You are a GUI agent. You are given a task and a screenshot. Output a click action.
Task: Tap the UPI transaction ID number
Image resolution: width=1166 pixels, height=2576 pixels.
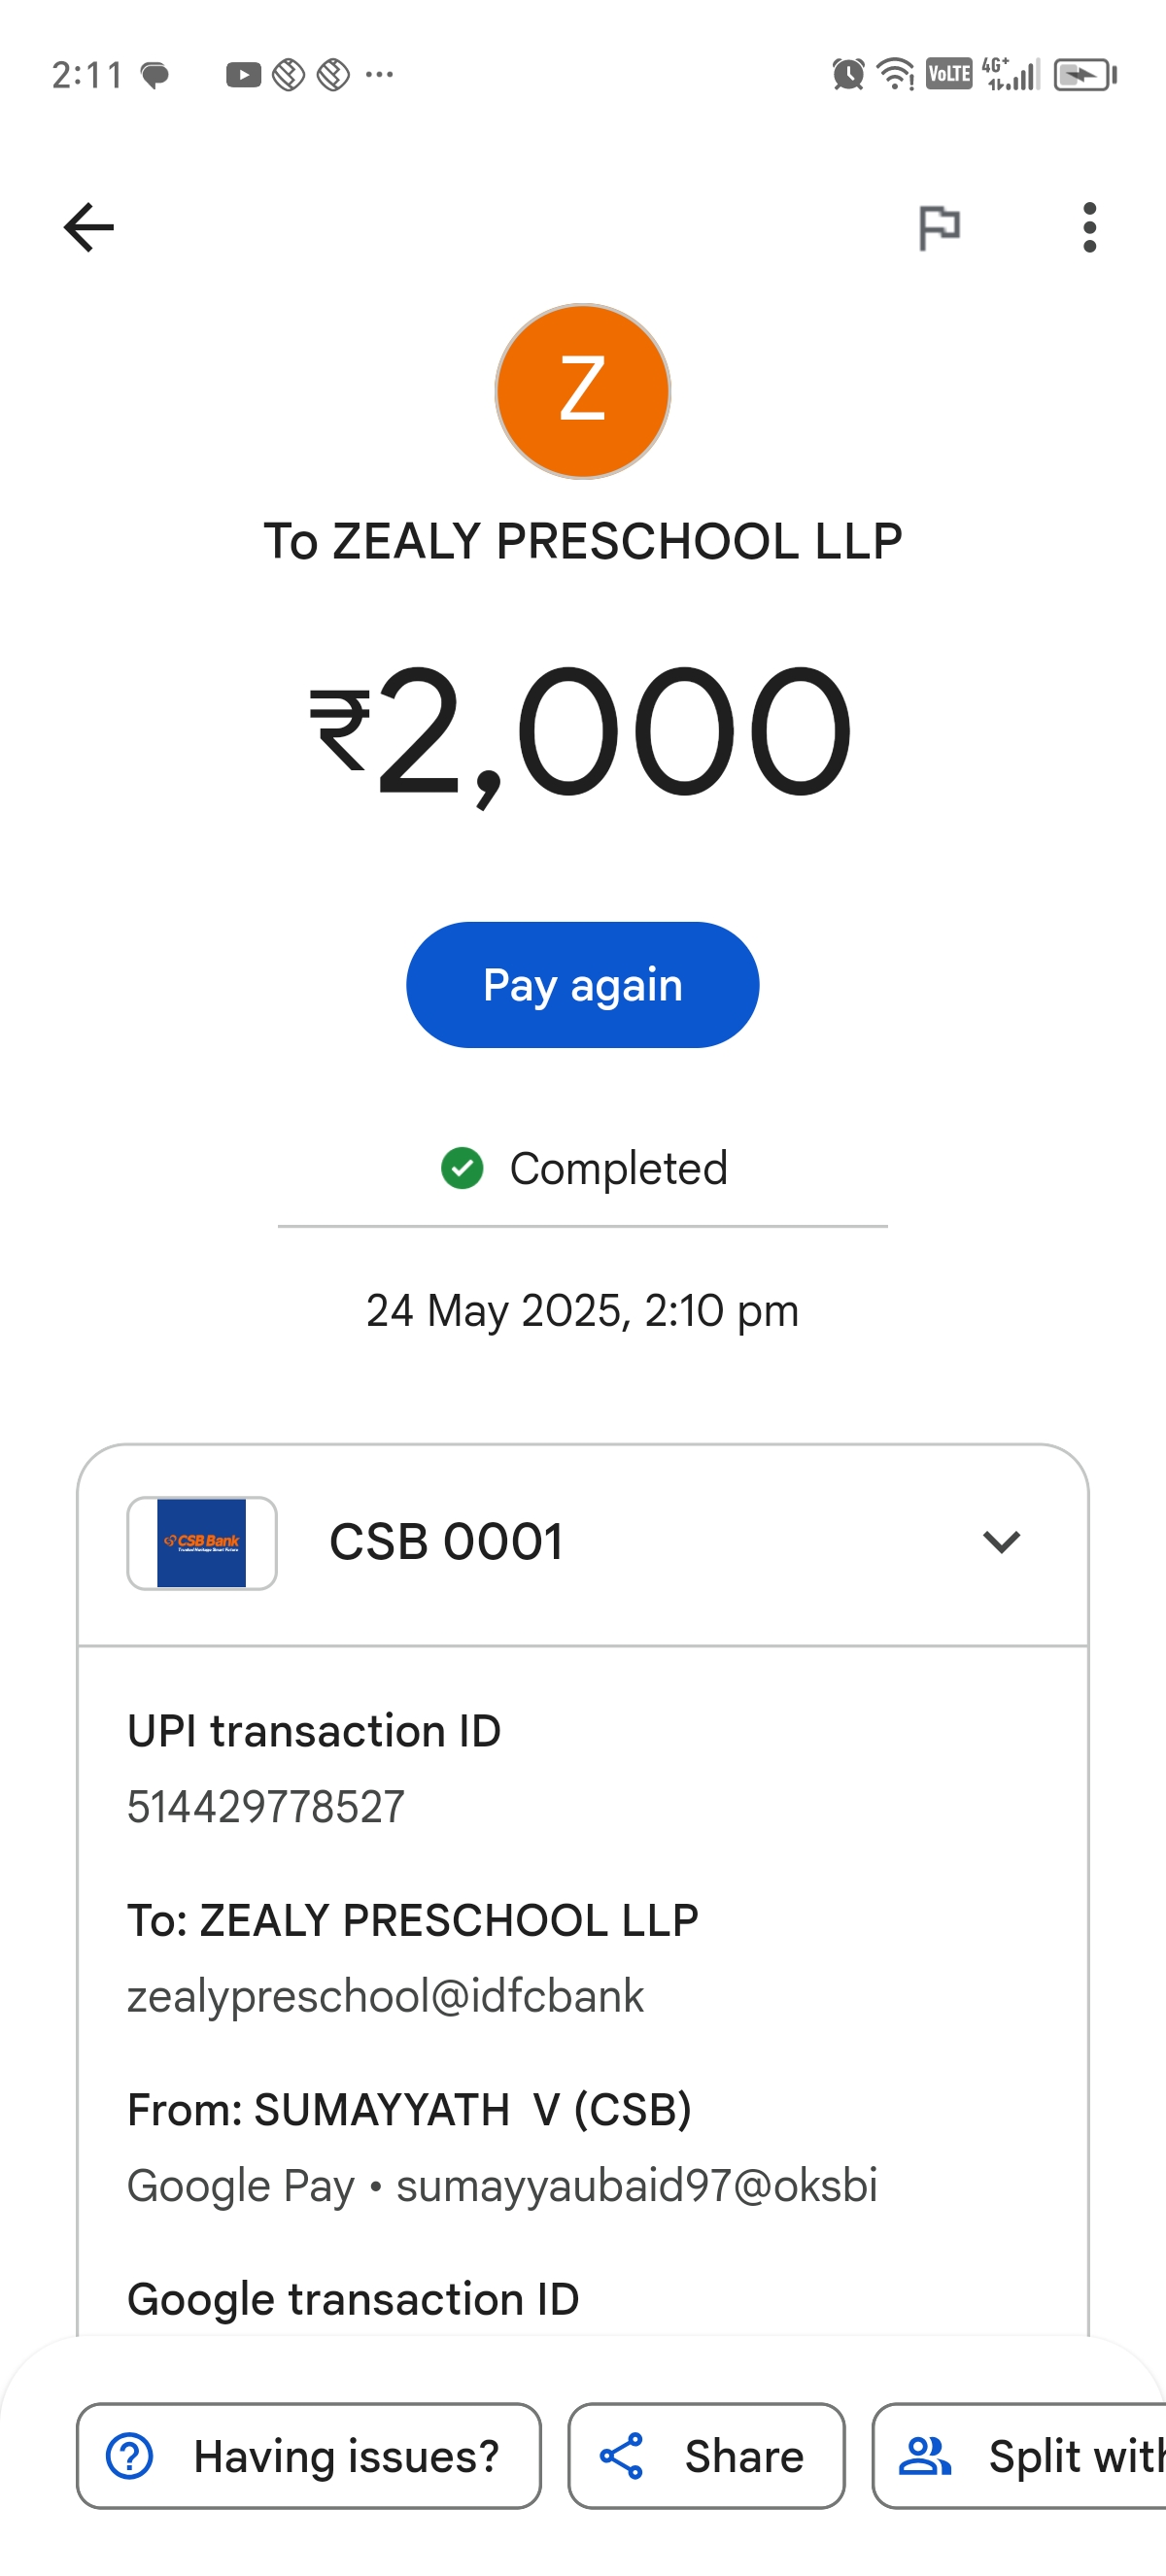(x=266, y=1807)
